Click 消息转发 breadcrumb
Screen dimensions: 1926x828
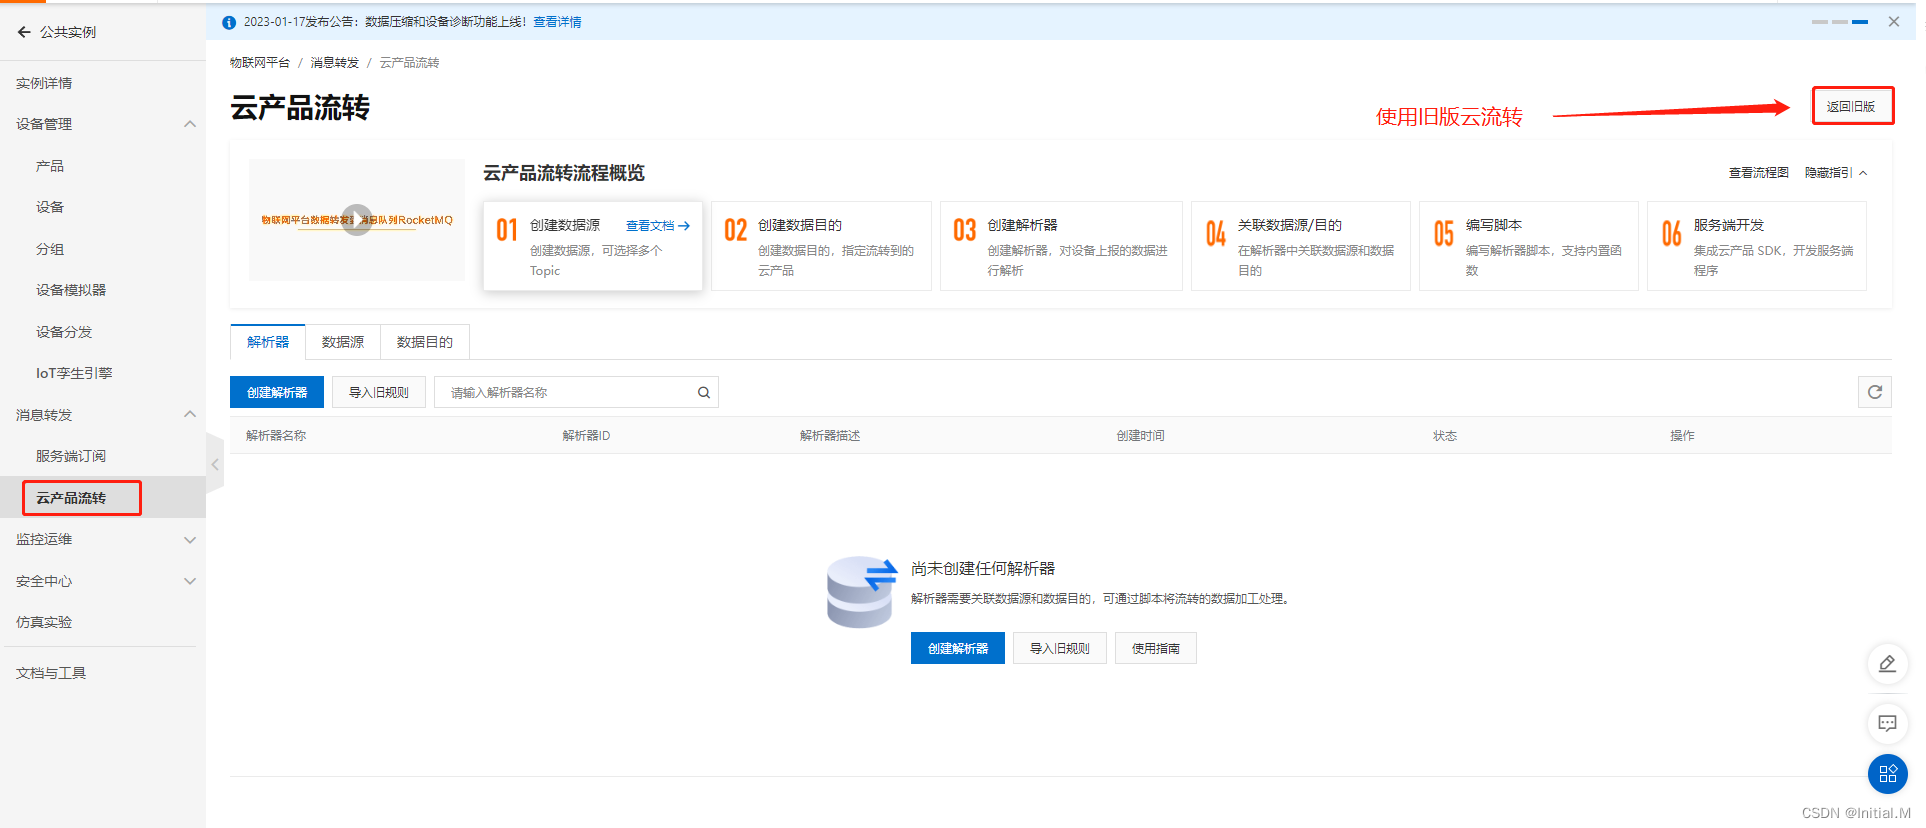(x=334, y=62)
